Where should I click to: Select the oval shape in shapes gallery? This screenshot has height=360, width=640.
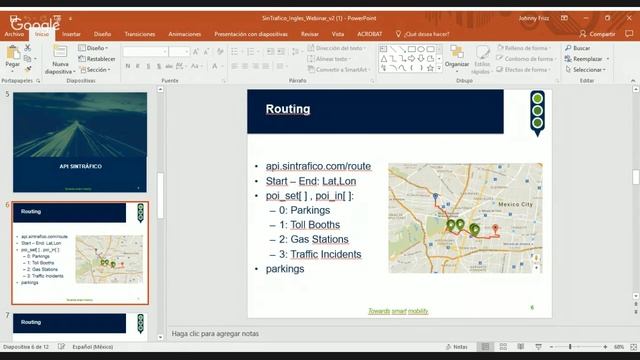point(421,49)
